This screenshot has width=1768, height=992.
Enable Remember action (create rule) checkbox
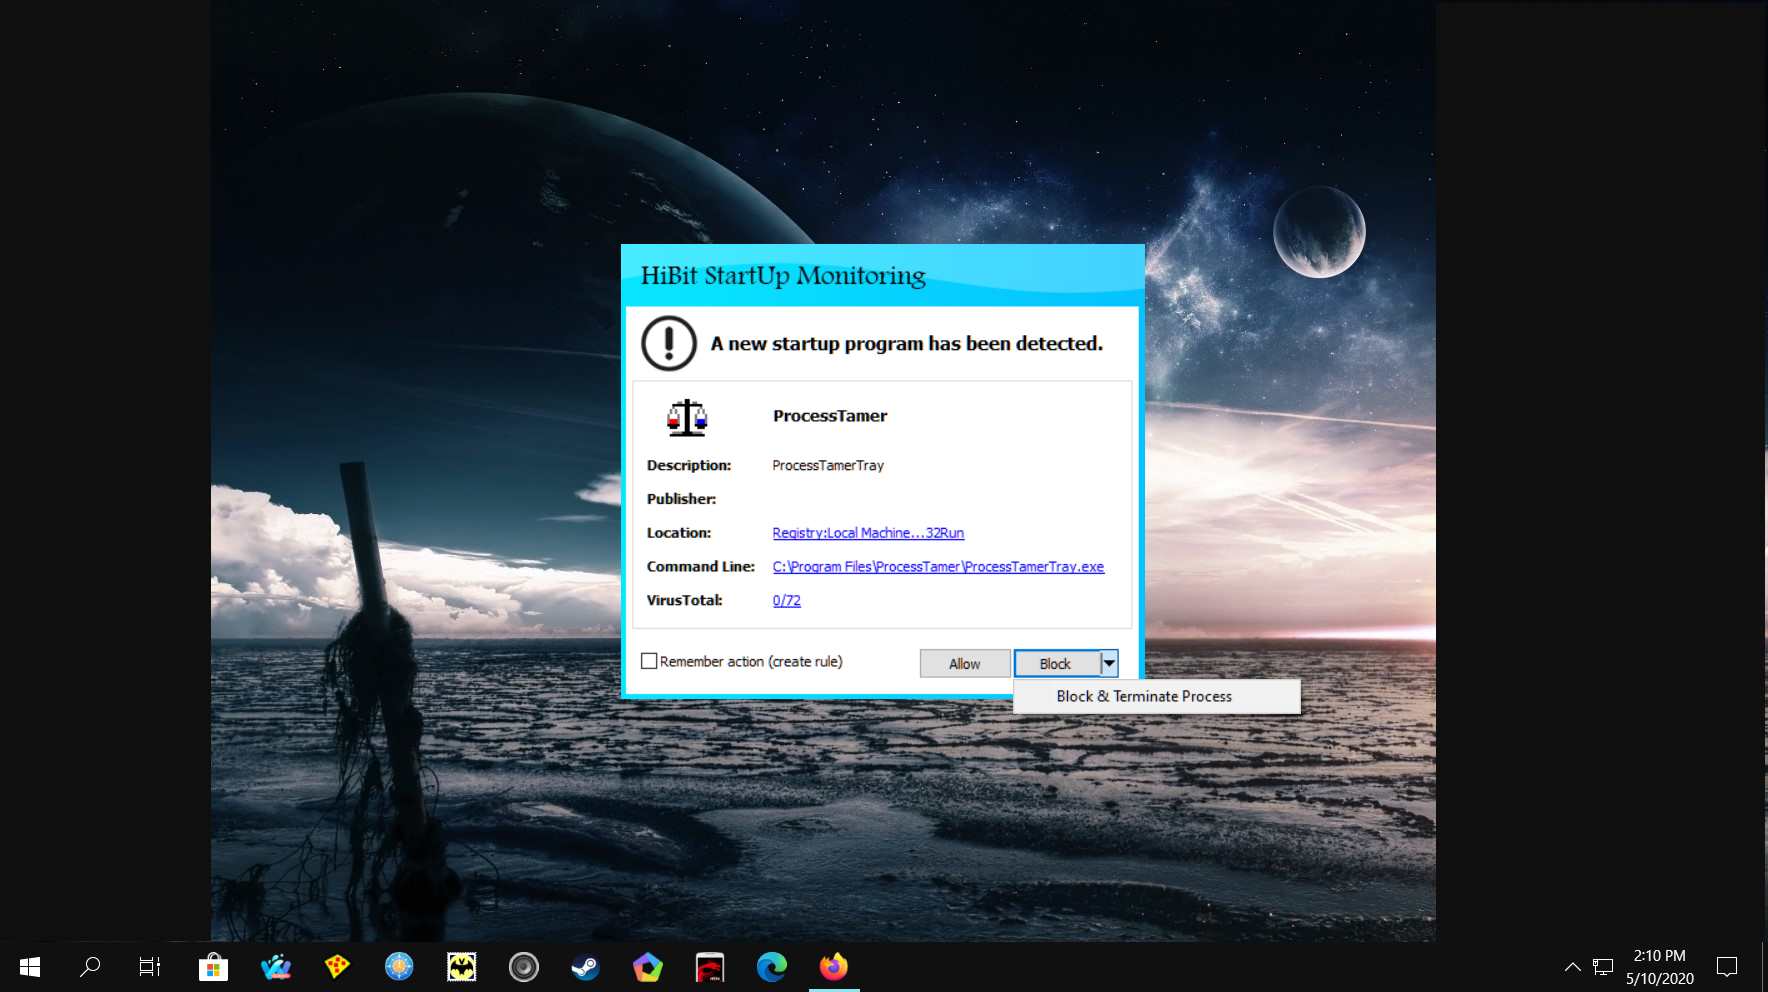coord(649,661)
